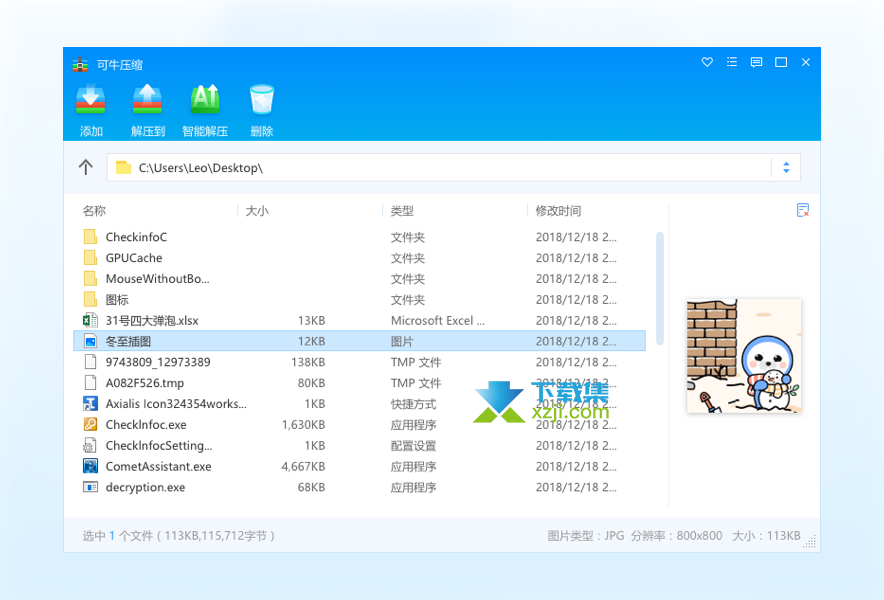Click status text 图片类型：JPG

point(586,536)
